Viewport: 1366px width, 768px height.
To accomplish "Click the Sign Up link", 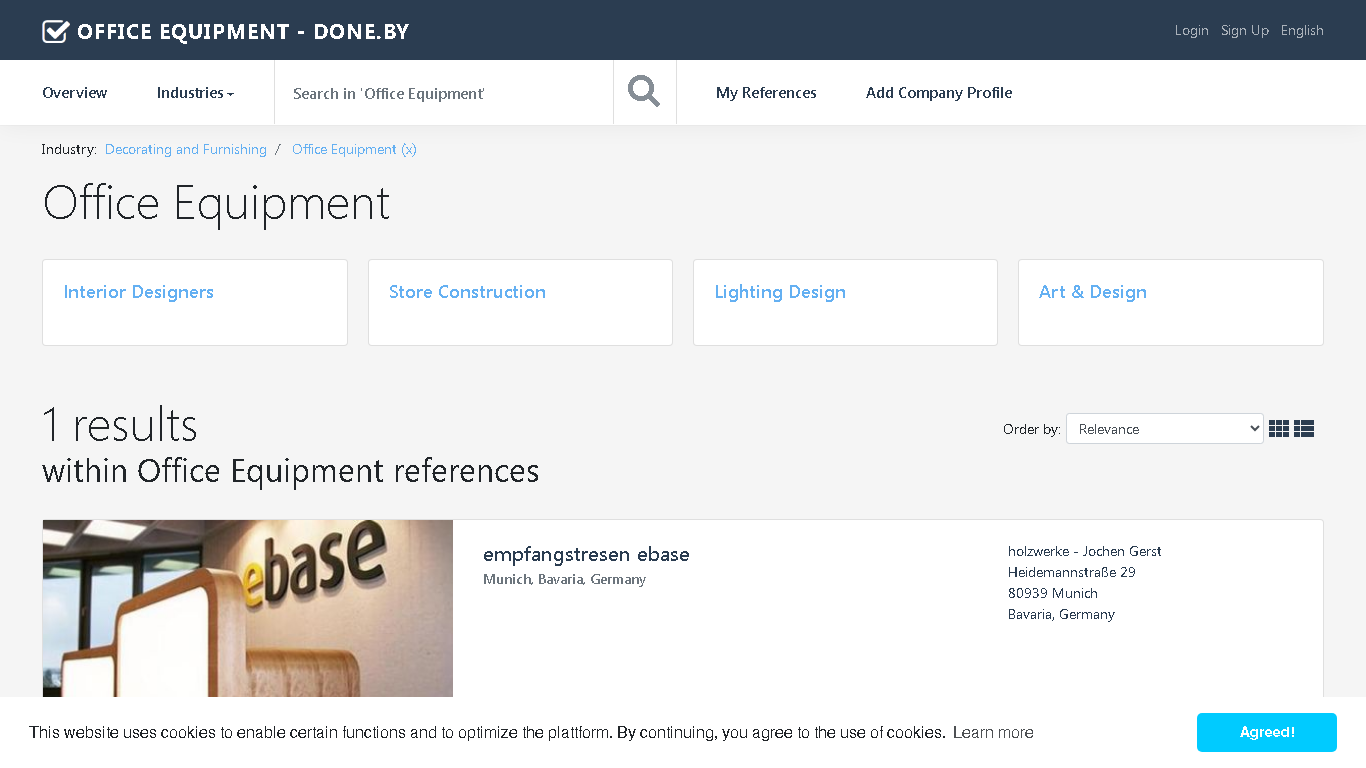I will [1245, 30].
